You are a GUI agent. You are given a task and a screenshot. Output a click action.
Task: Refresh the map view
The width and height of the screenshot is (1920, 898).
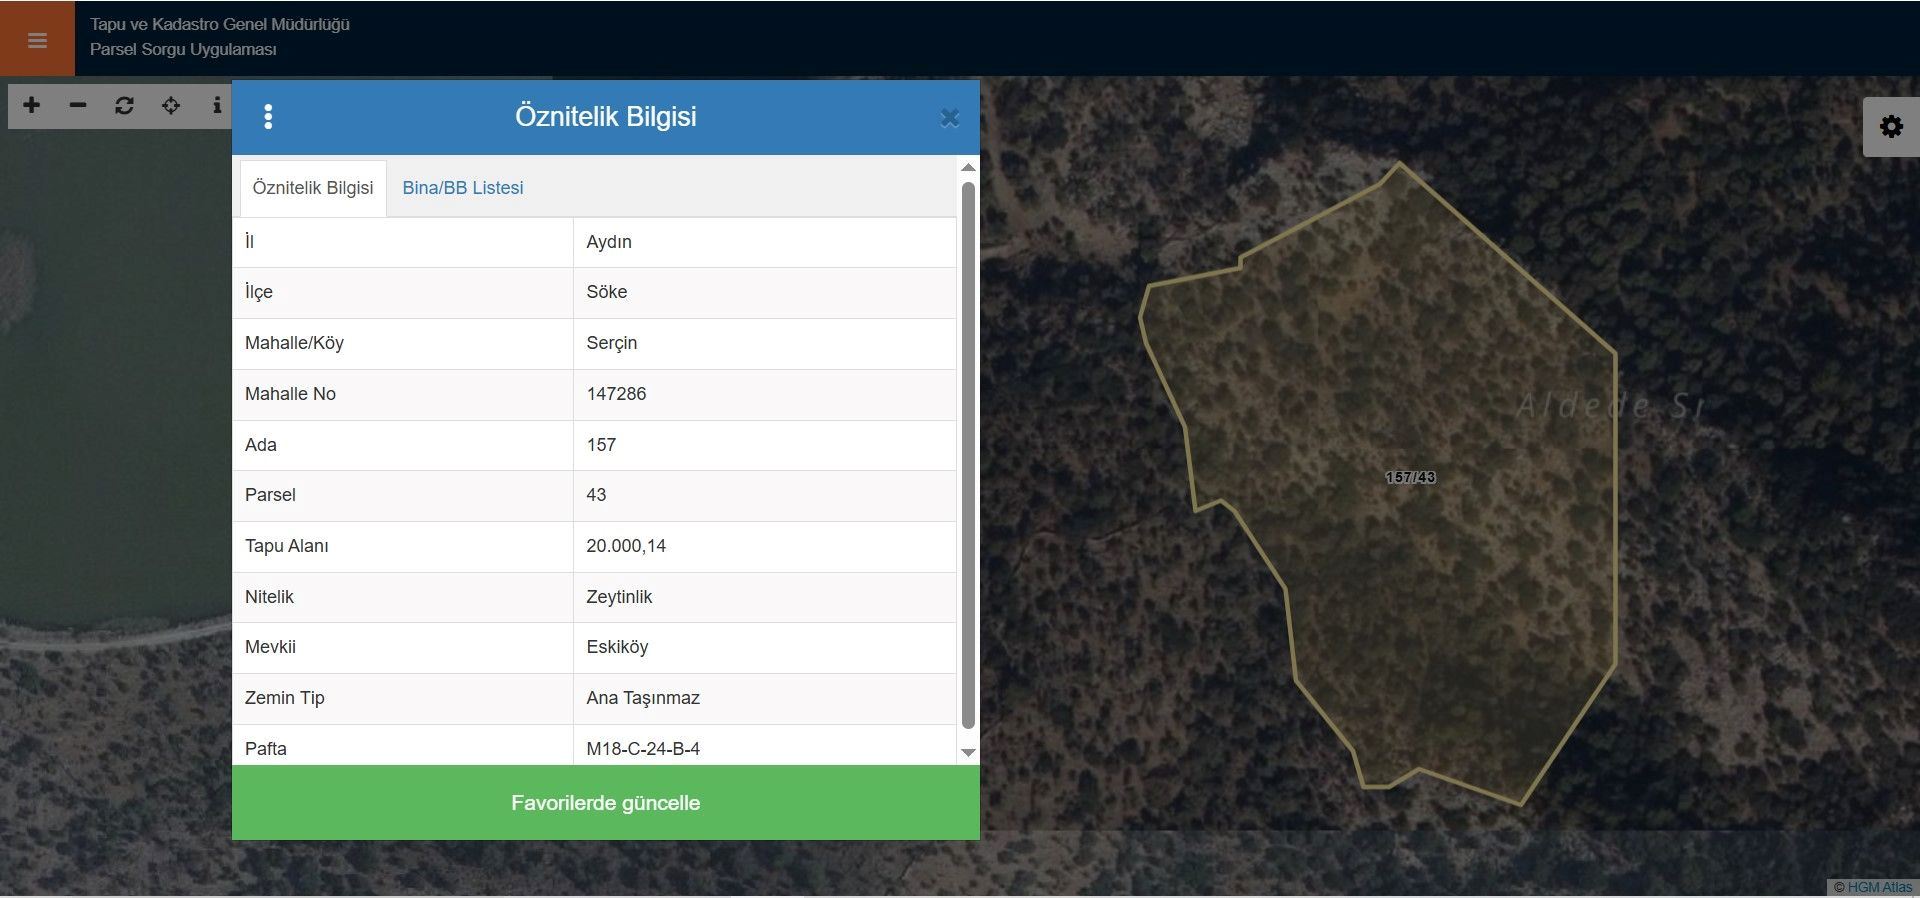(124, 105)
